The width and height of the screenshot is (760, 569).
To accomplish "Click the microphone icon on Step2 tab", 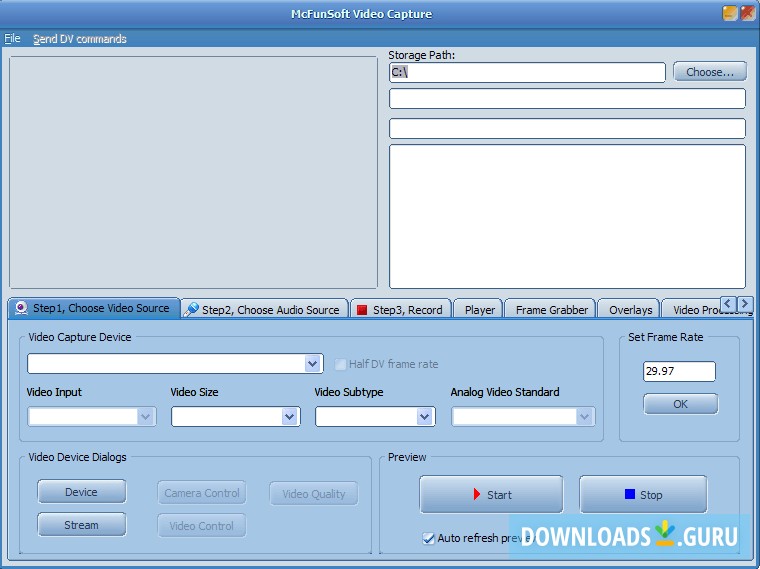I will tap(191, 309).
